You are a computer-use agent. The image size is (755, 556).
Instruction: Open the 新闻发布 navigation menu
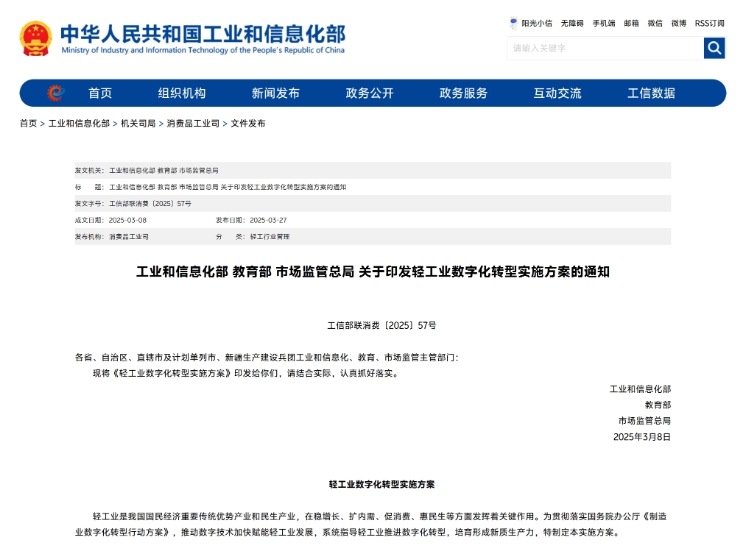click(276, 93)
